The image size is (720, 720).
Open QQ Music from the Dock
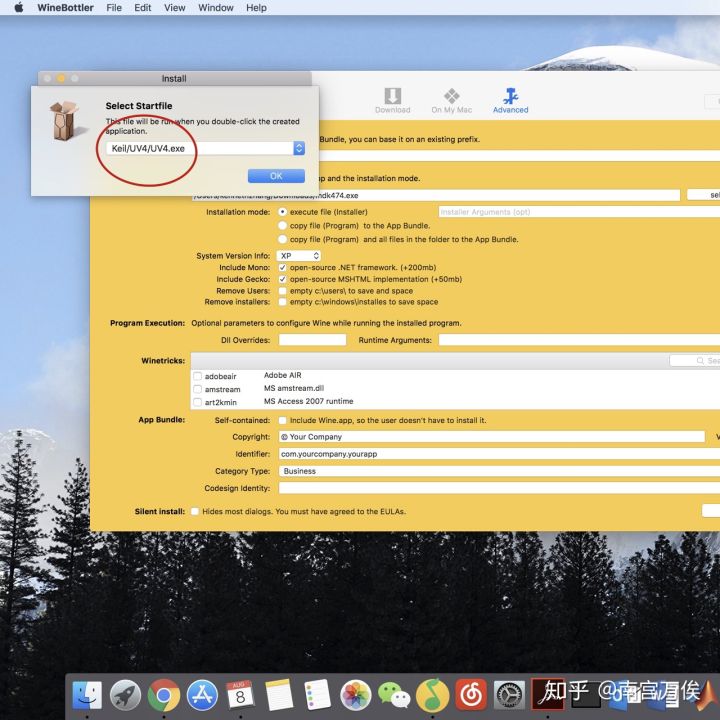[432, 695]
